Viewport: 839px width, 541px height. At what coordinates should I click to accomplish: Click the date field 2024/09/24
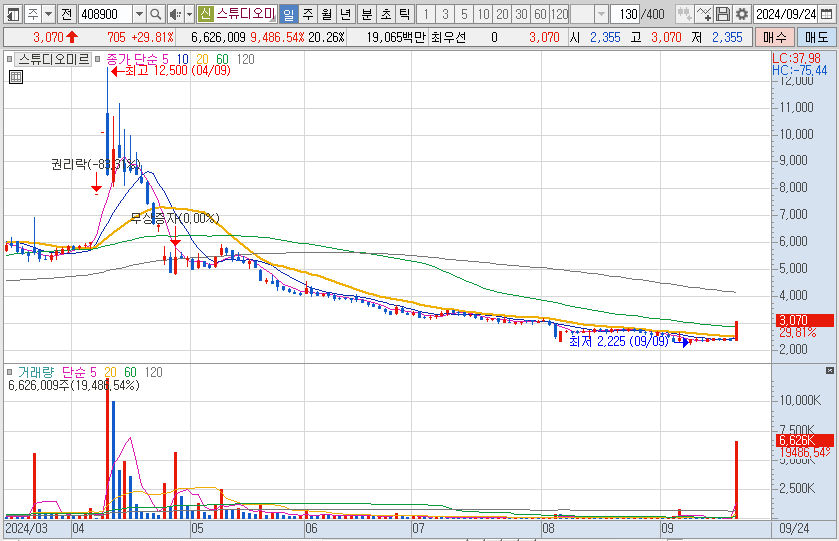(785, 14)
